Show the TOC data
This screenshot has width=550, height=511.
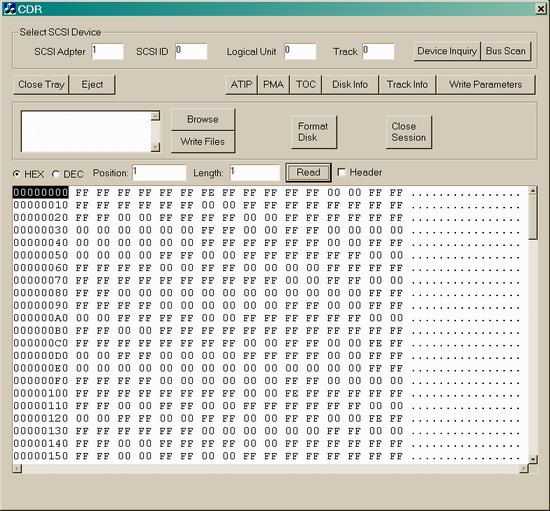pyautogui.click(x=306, y=85)
